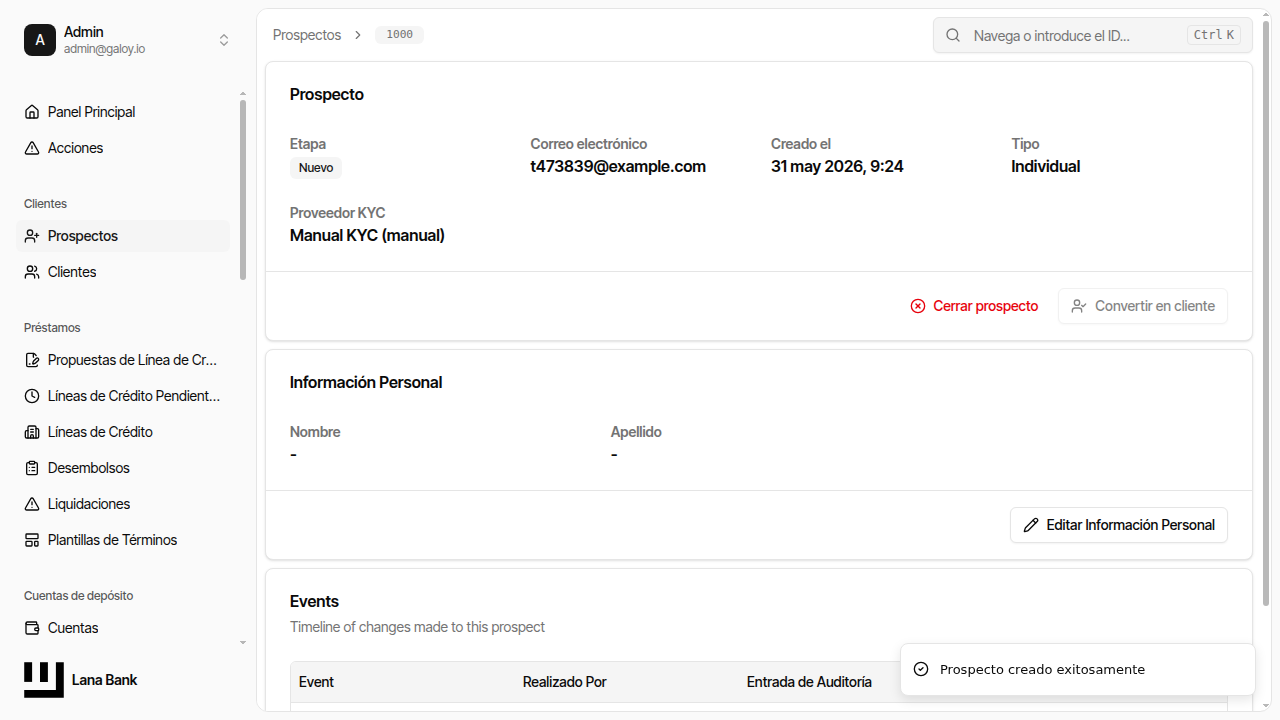Click the Propuestas de Línea de Crédito icon
The height and width of the screenshot is (720, 1280).
pos(32,360)
